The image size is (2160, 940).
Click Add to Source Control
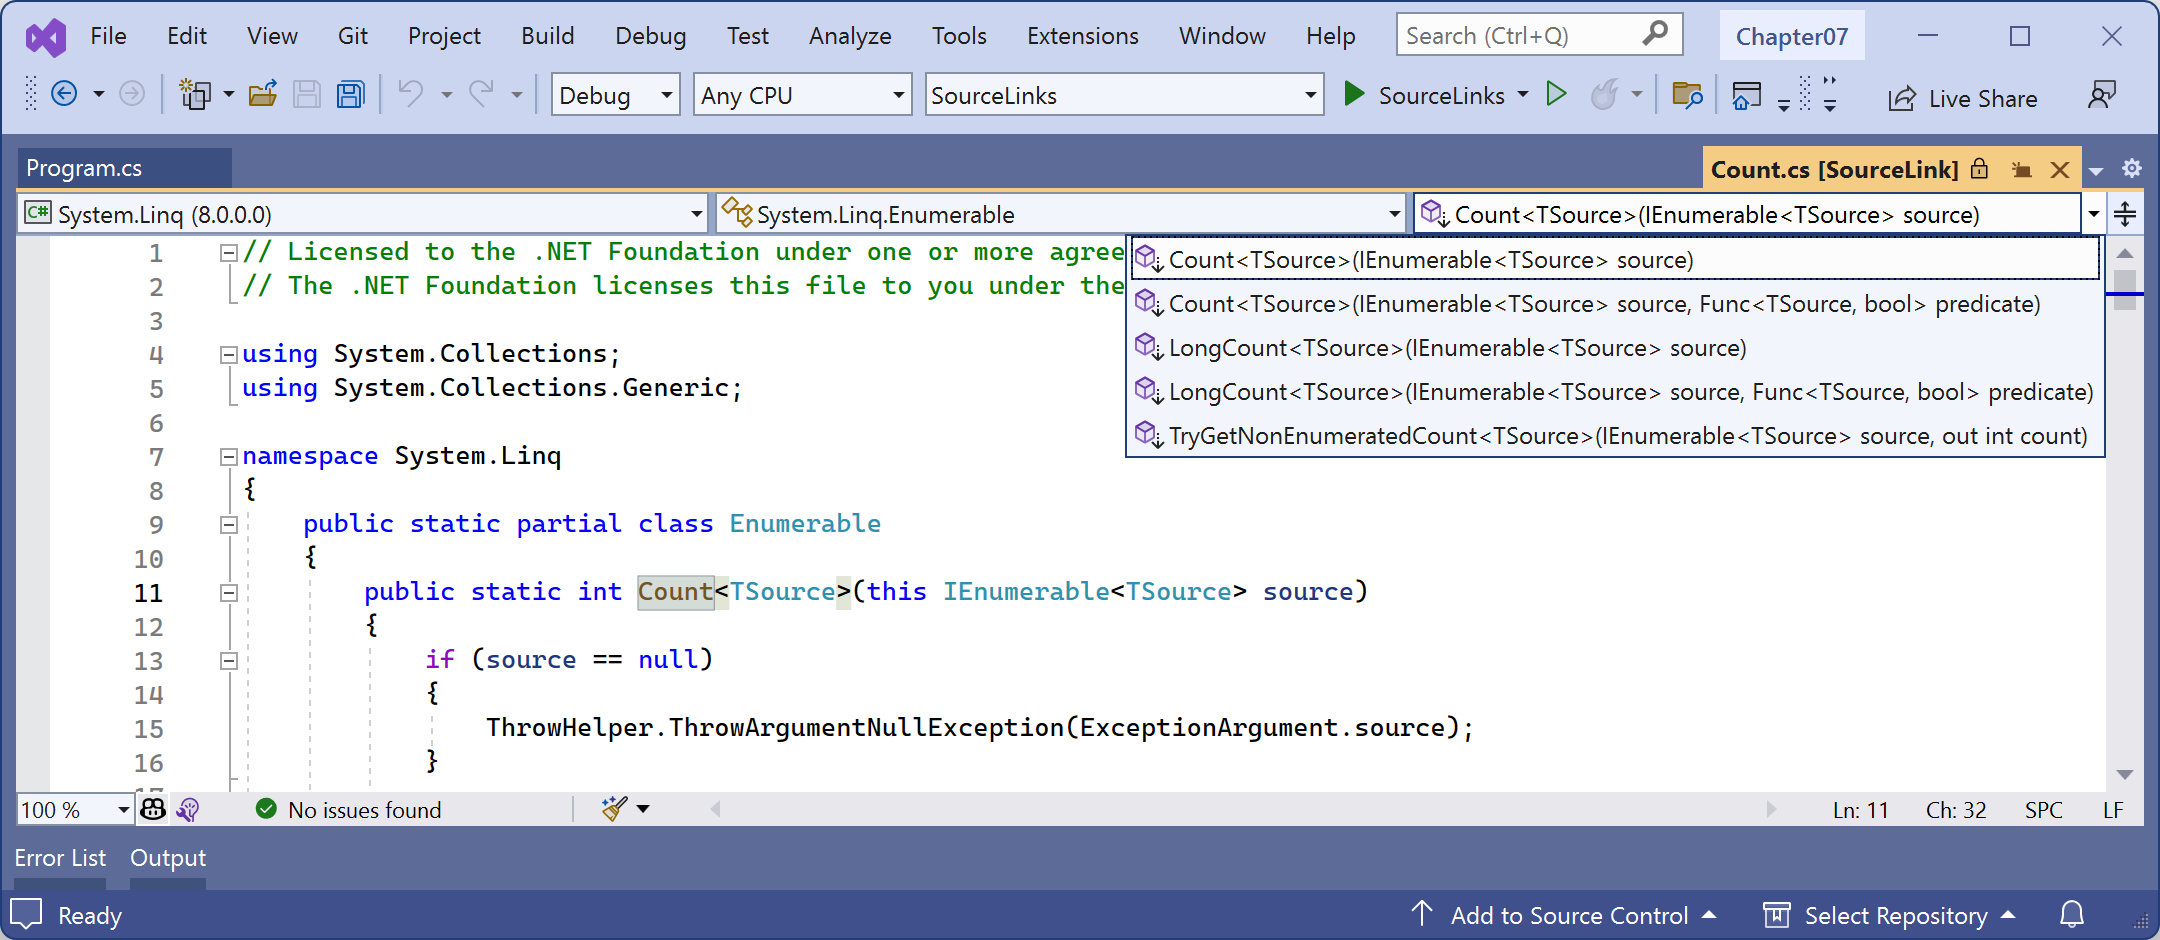click(x=1564, y=915)
